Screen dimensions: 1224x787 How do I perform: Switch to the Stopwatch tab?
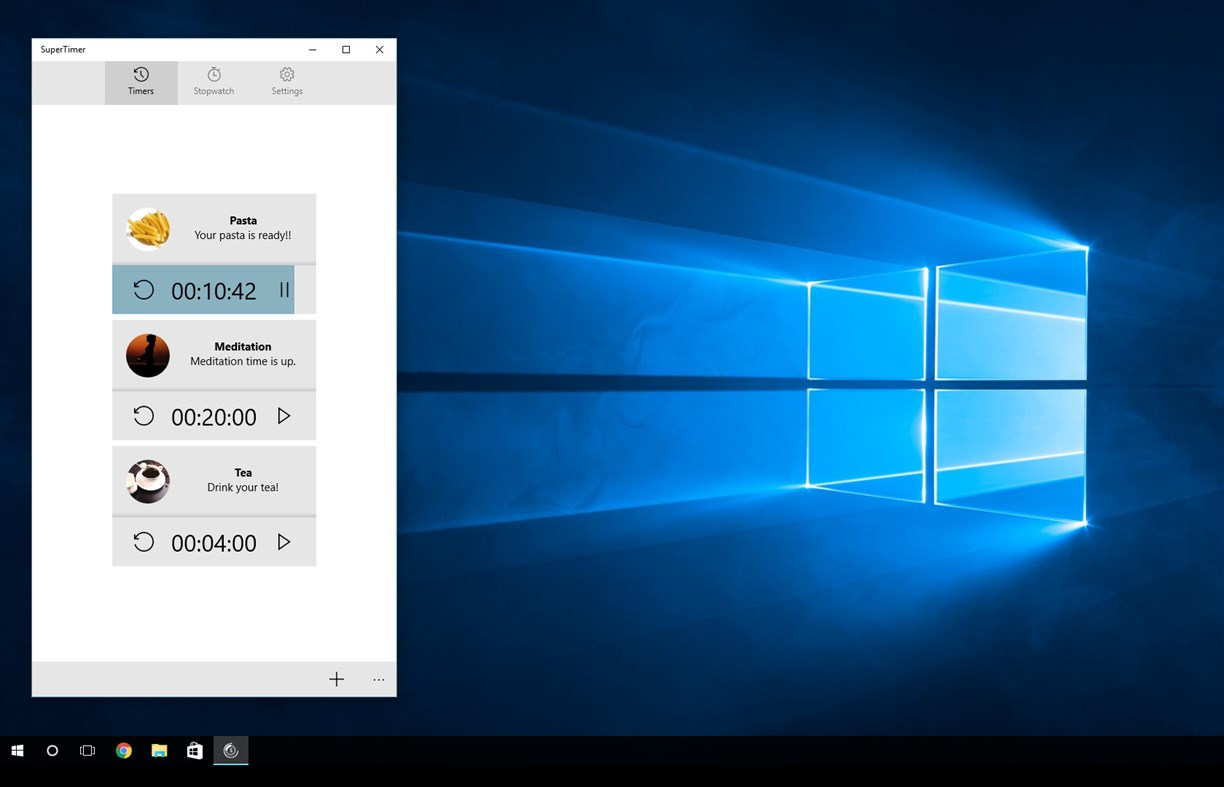pos(213,80)
